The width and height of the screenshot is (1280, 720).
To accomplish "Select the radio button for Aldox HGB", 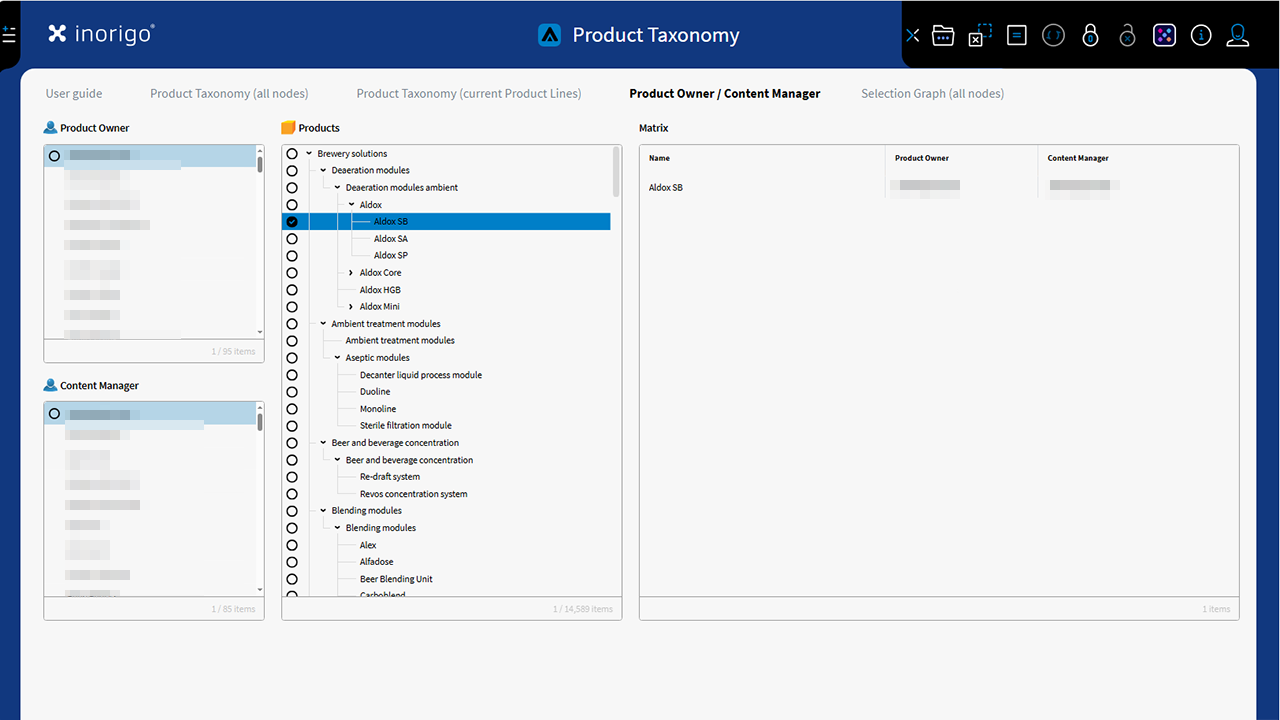I will (x=292, y=290).
